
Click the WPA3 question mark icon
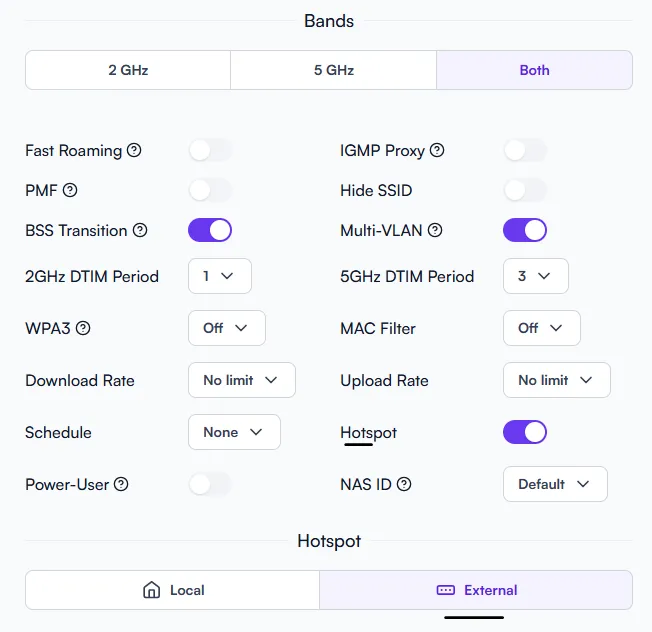(x=83, y=328)
